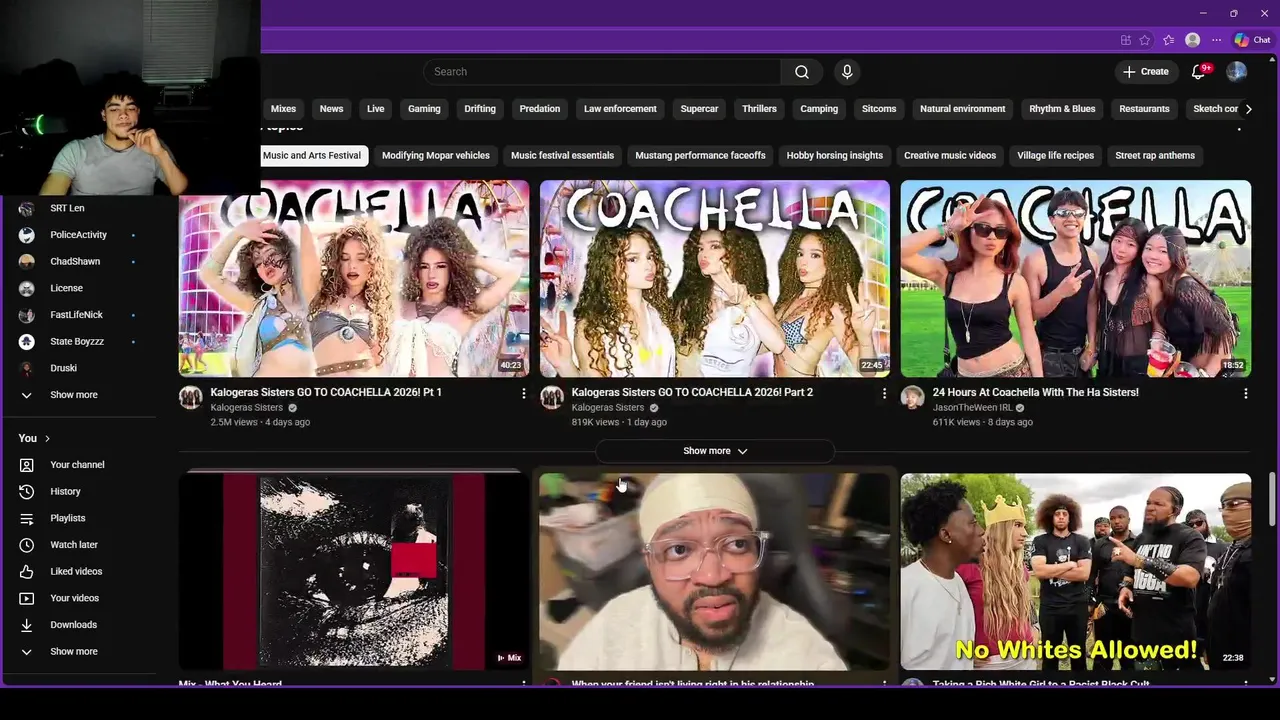Open browser settings ellipsis menu
The width and height of the screenshot is (1280, 720).
[1216, 40]
